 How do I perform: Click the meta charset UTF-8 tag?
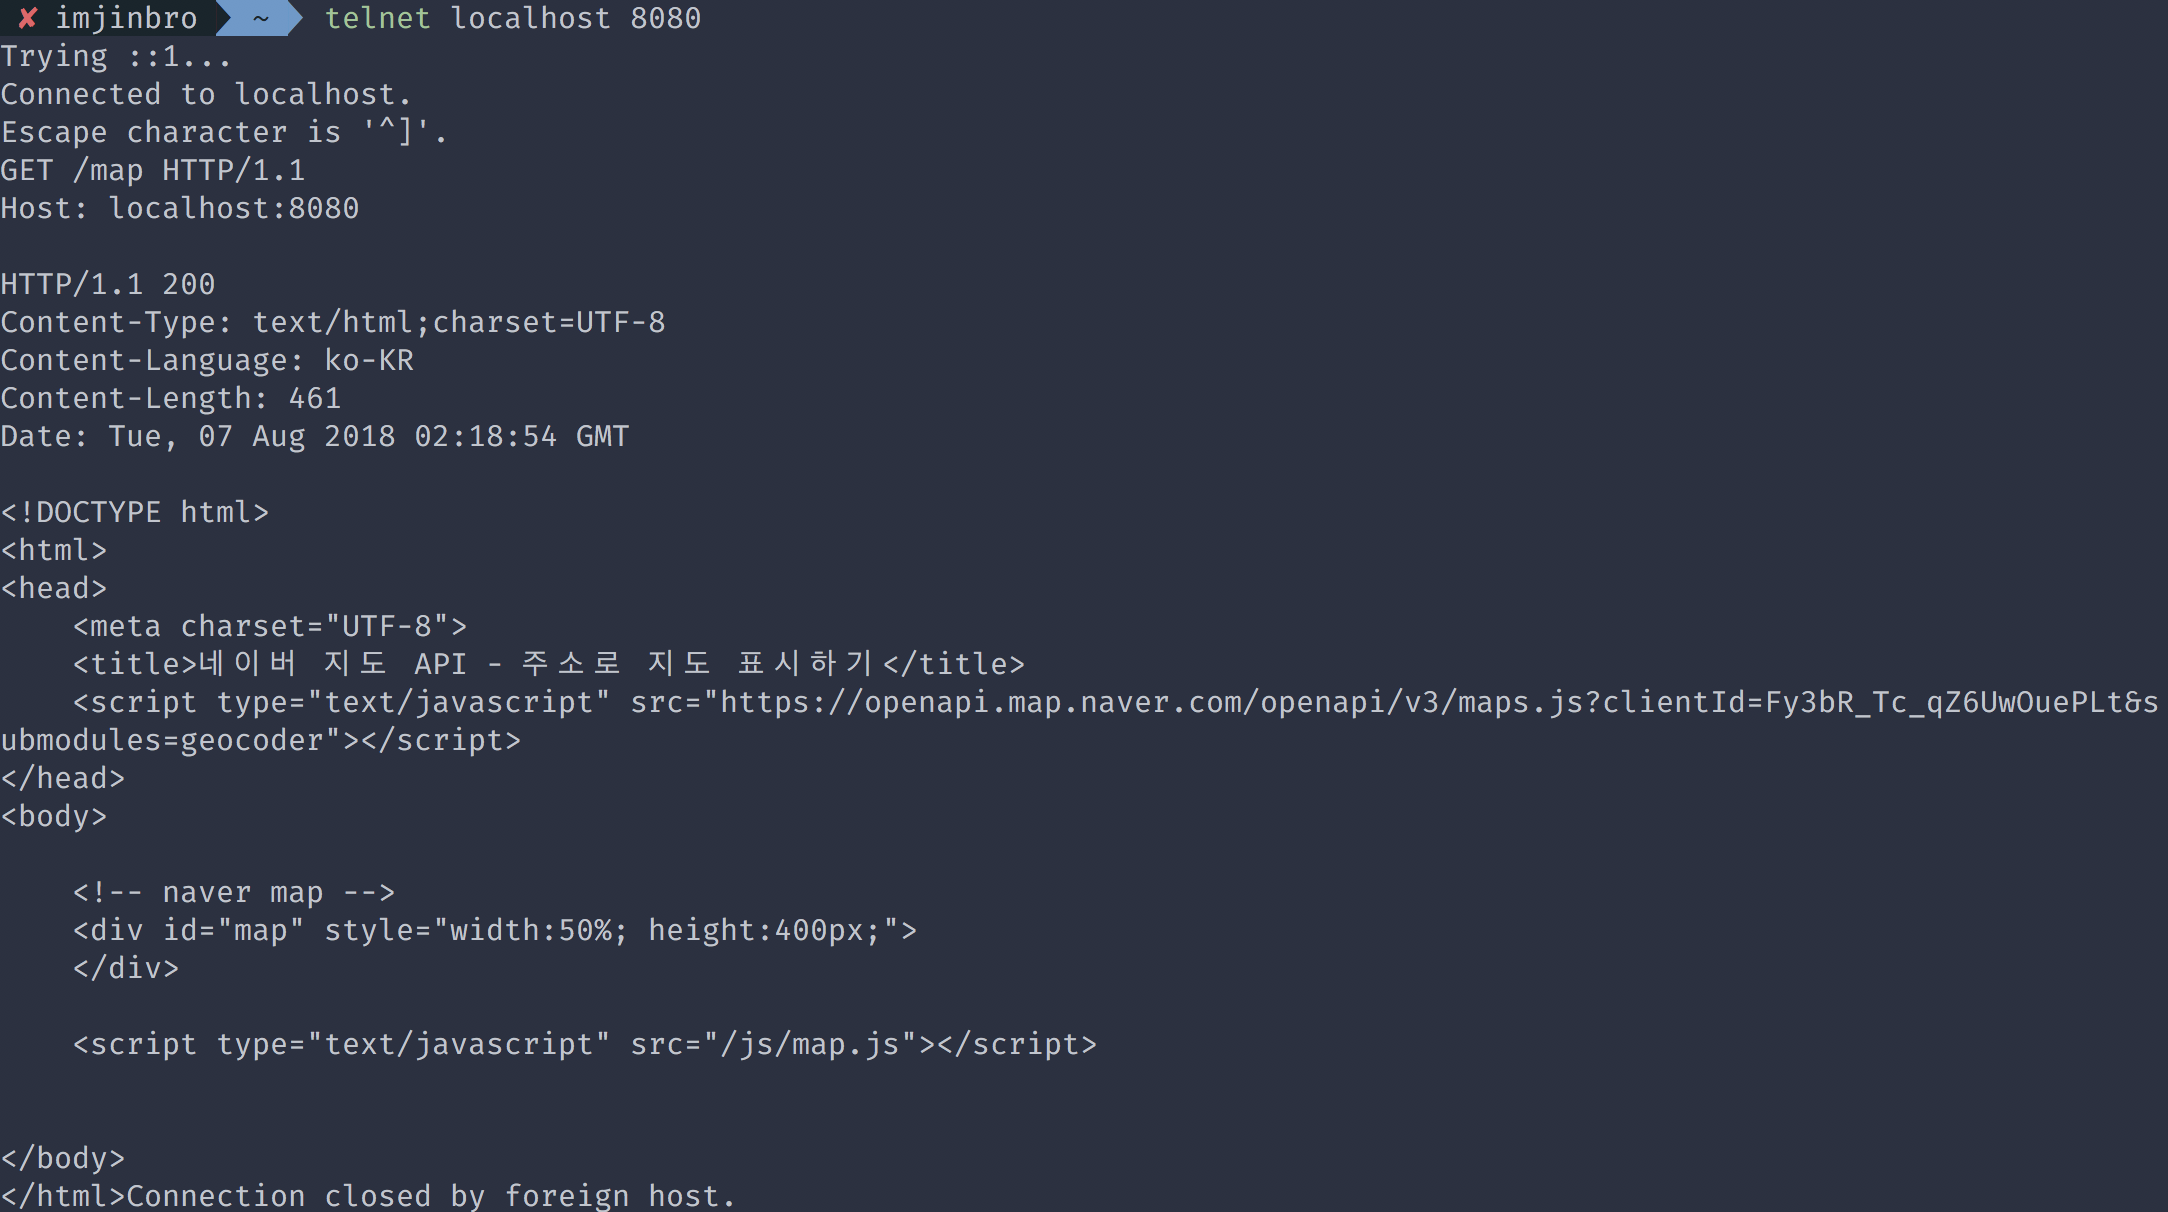270,626
